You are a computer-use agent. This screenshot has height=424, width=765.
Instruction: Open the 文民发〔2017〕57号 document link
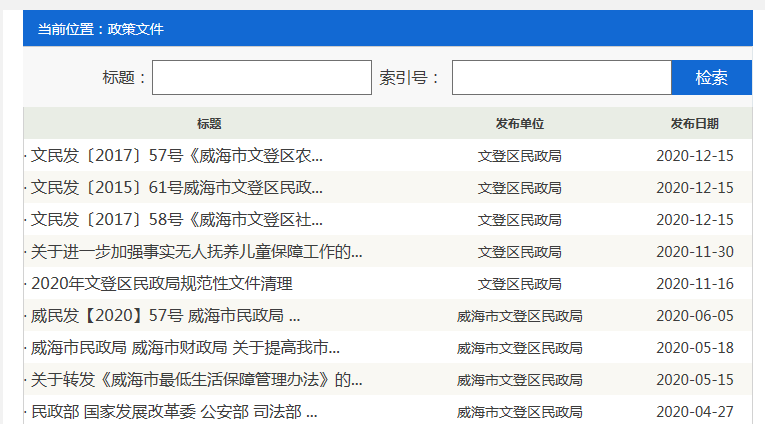pyautogui.click(x=177, y=156)
